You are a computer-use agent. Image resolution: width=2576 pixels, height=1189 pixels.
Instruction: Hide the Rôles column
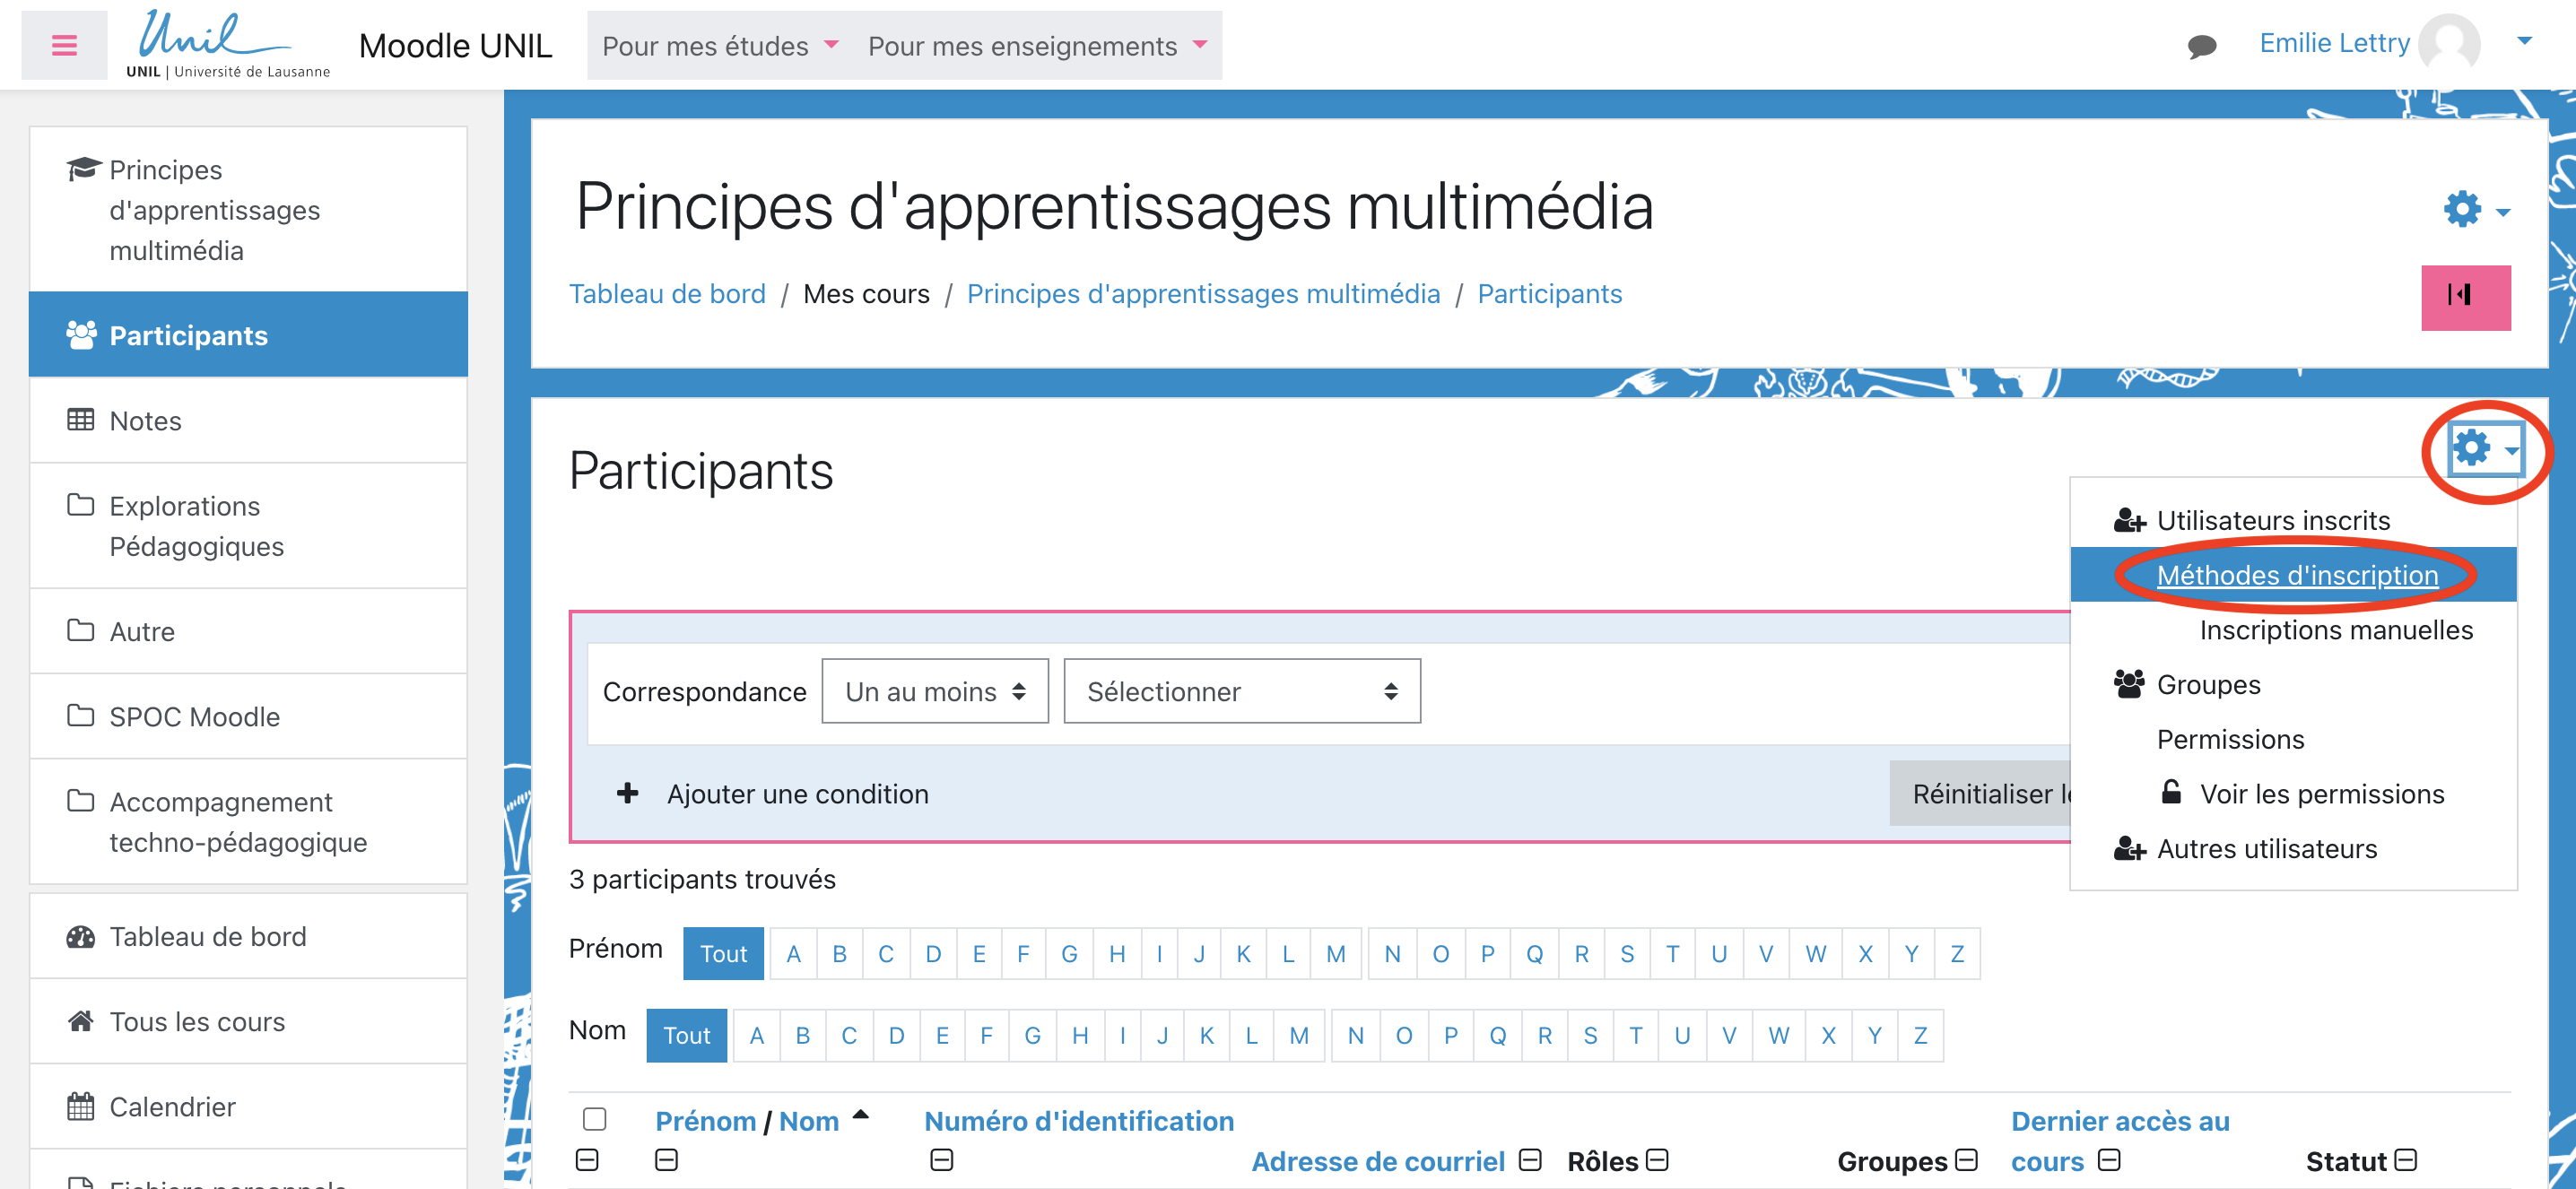(x=1658, y=1160)
